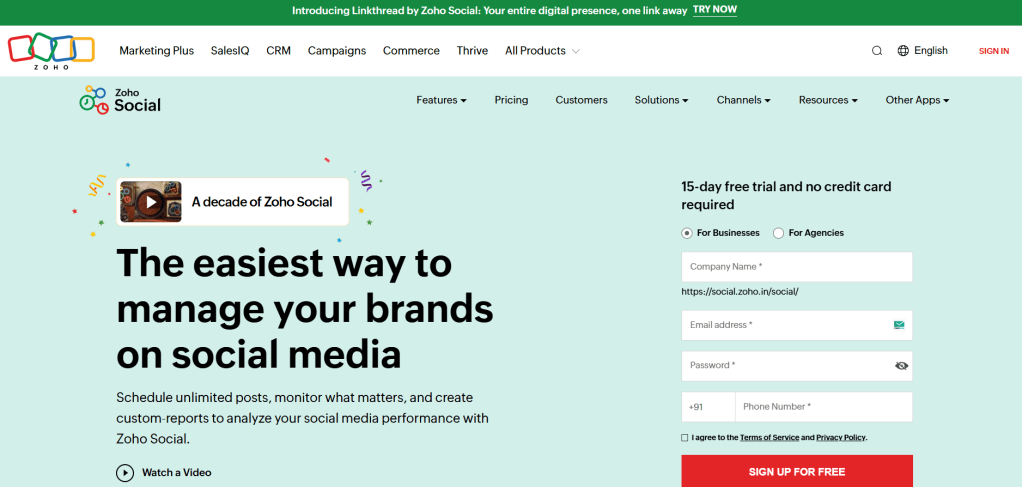The image size is (1022, 487).
Task: Open Campaigns in top navigation
Action: (x=337, y=51)
